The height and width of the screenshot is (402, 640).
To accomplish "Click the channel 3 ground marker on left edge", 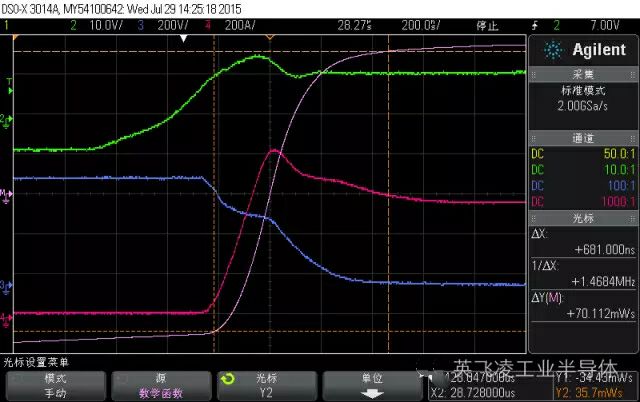I will coord(6,286).
